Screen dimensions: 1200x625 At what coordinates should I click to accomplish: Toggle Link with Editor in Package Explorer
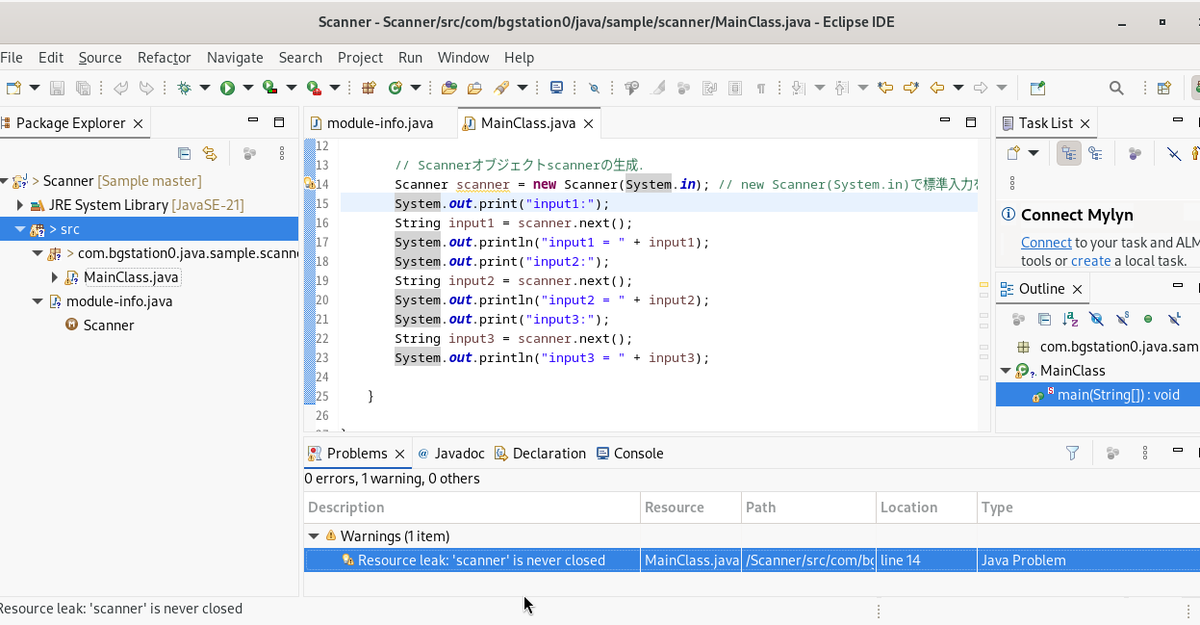(x=210, y=153)
